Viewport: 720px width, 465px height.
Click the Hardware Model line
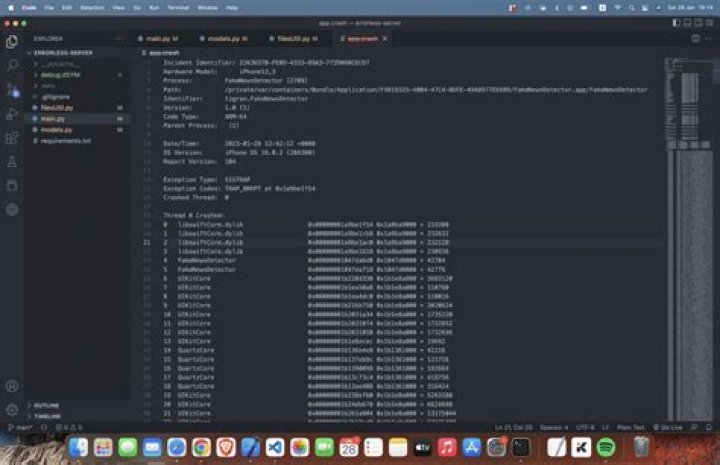[x=219, y=72]
